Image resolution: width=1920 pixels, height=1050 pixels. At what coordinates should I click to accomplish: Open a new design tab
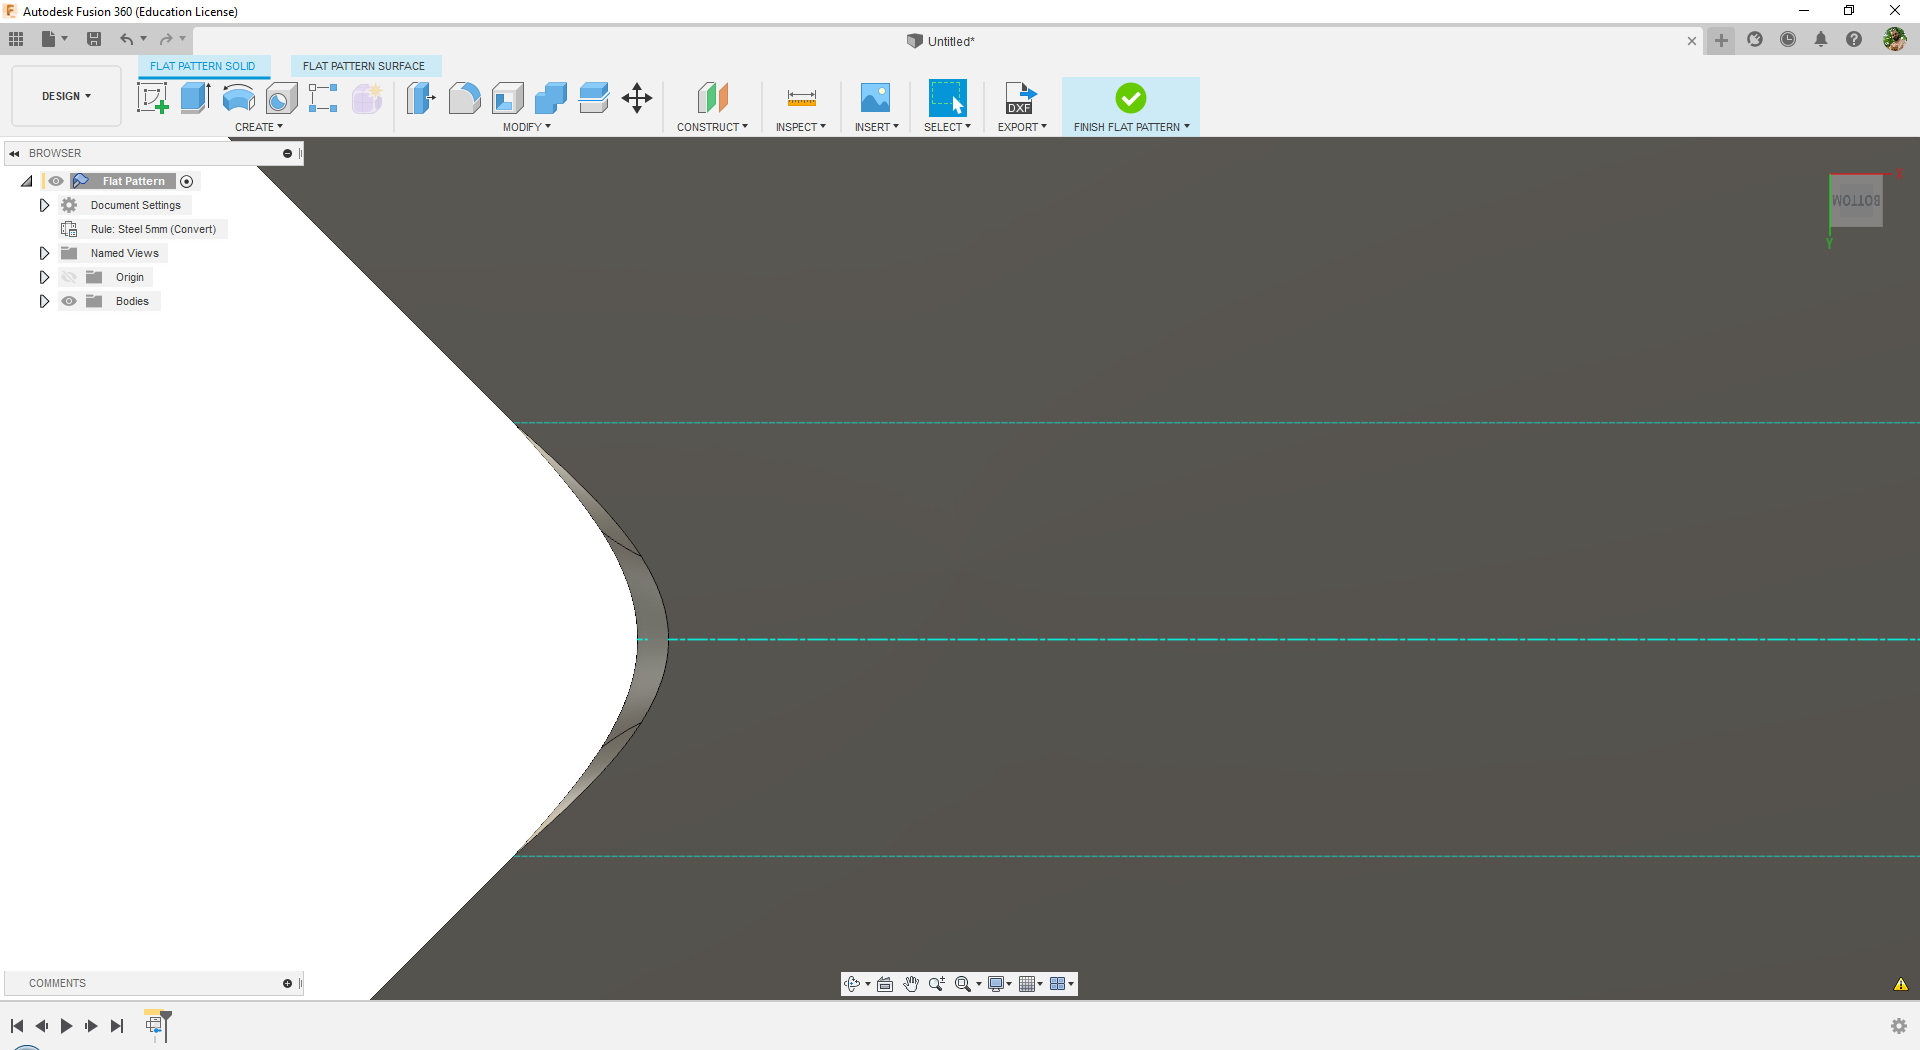pyautogui.click(x=1721, y=40)
